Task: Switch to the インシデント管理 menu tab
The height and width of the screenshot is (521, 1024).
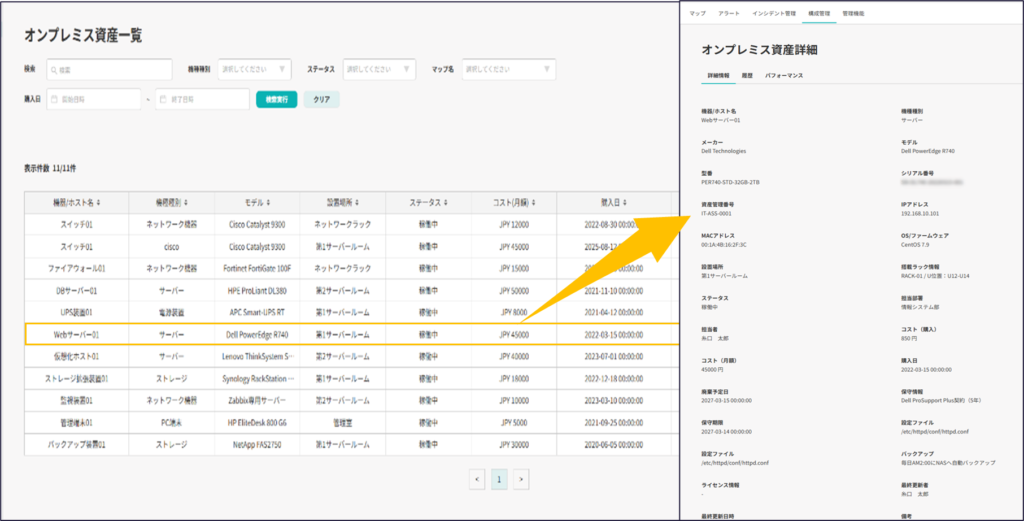Action: 774,14
